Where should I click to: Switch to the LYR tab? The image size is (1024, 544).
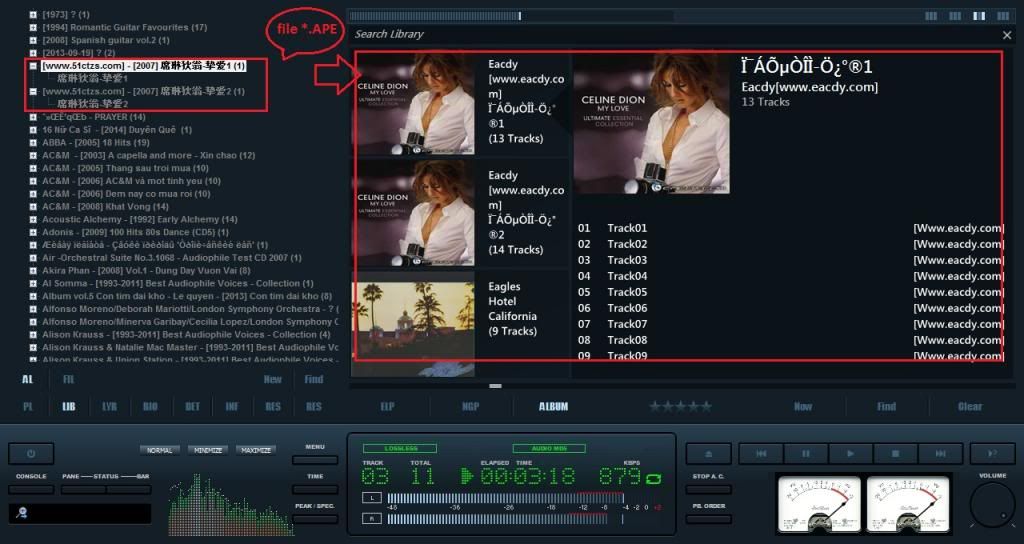(109, 406)
